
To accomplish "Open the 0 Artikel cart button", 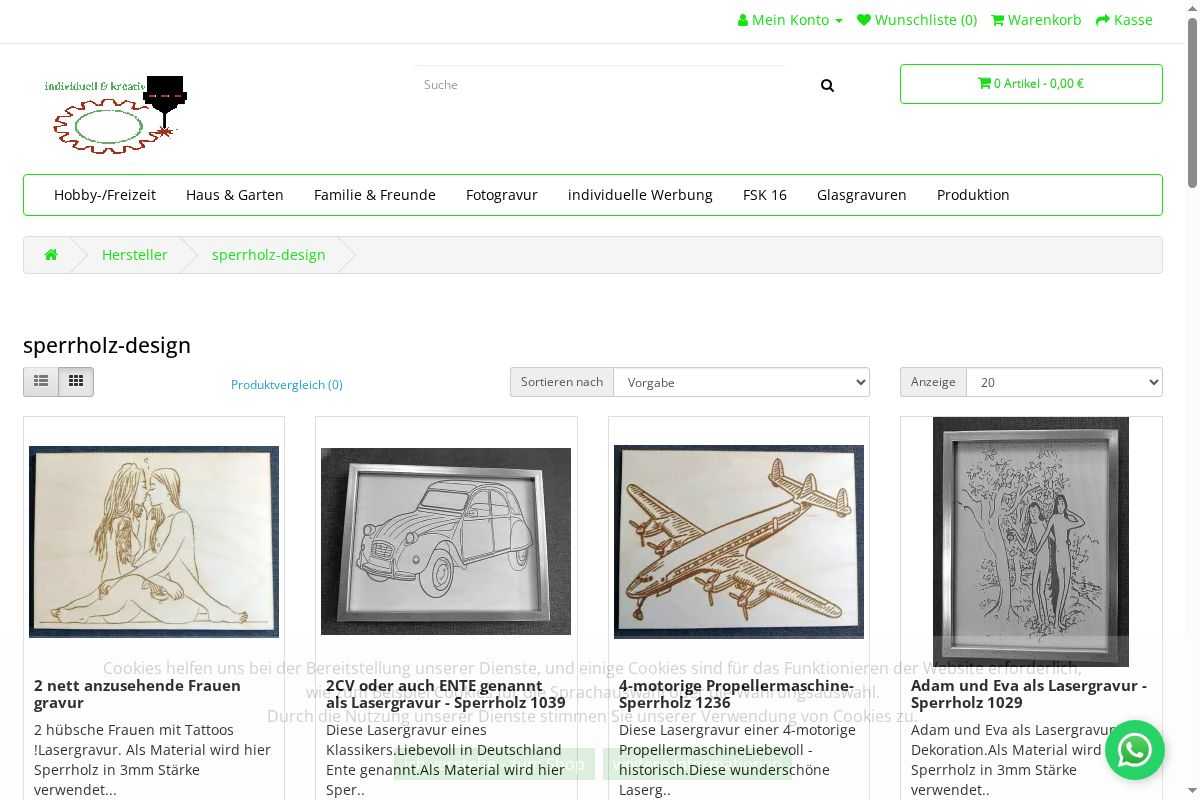I will point(1030,84).
